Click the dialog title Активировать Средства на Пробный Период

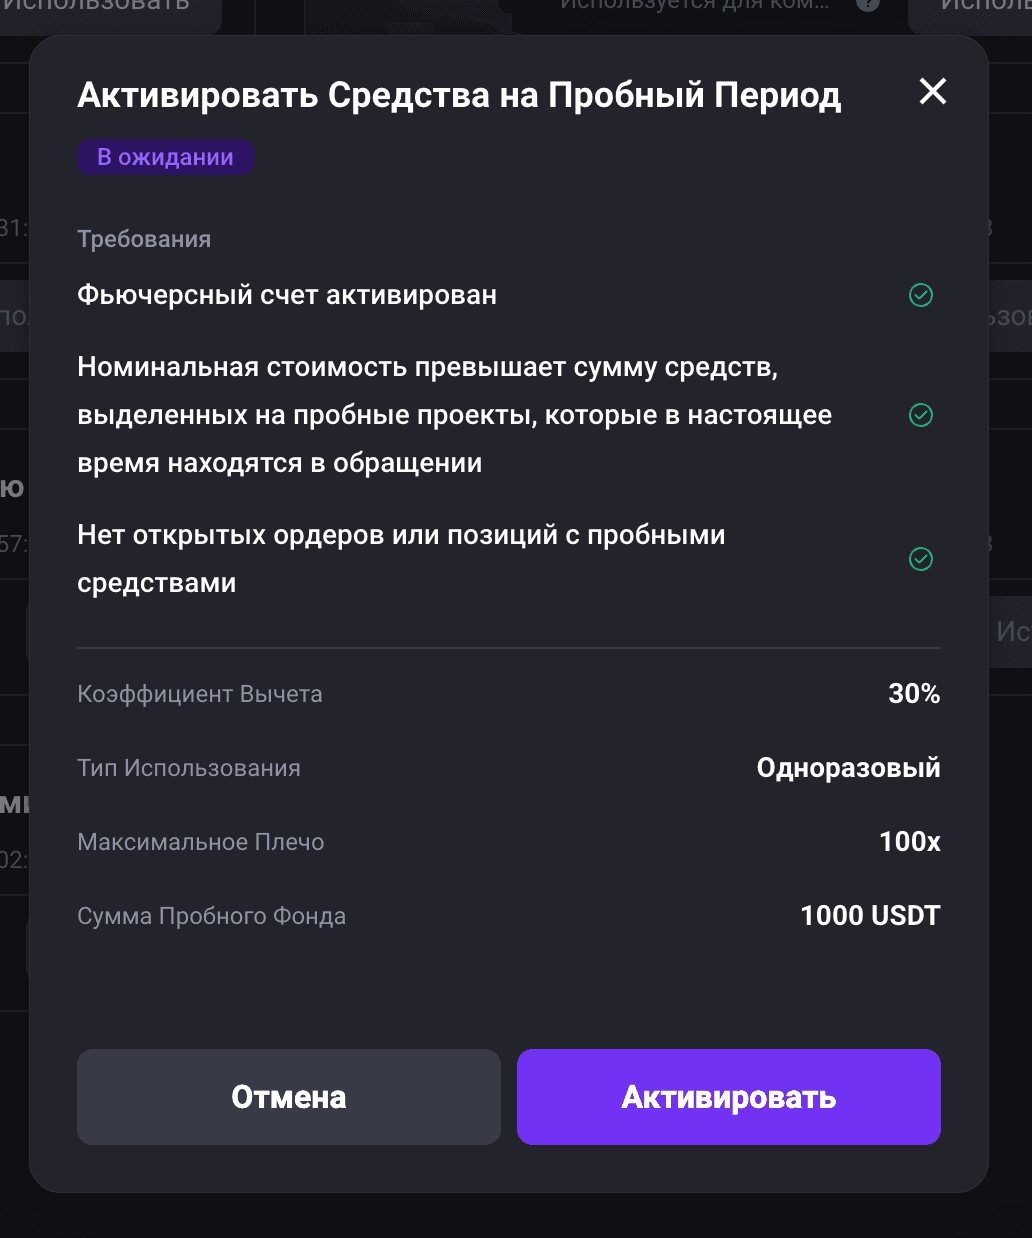(x=459, y=95)
